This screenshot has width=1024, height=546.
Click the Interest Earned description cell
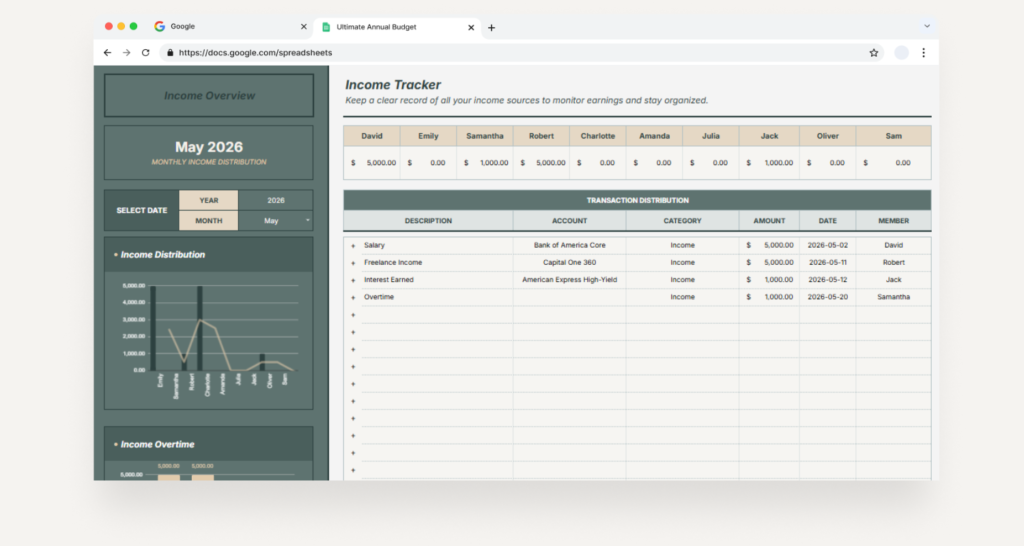click(438, 280)
